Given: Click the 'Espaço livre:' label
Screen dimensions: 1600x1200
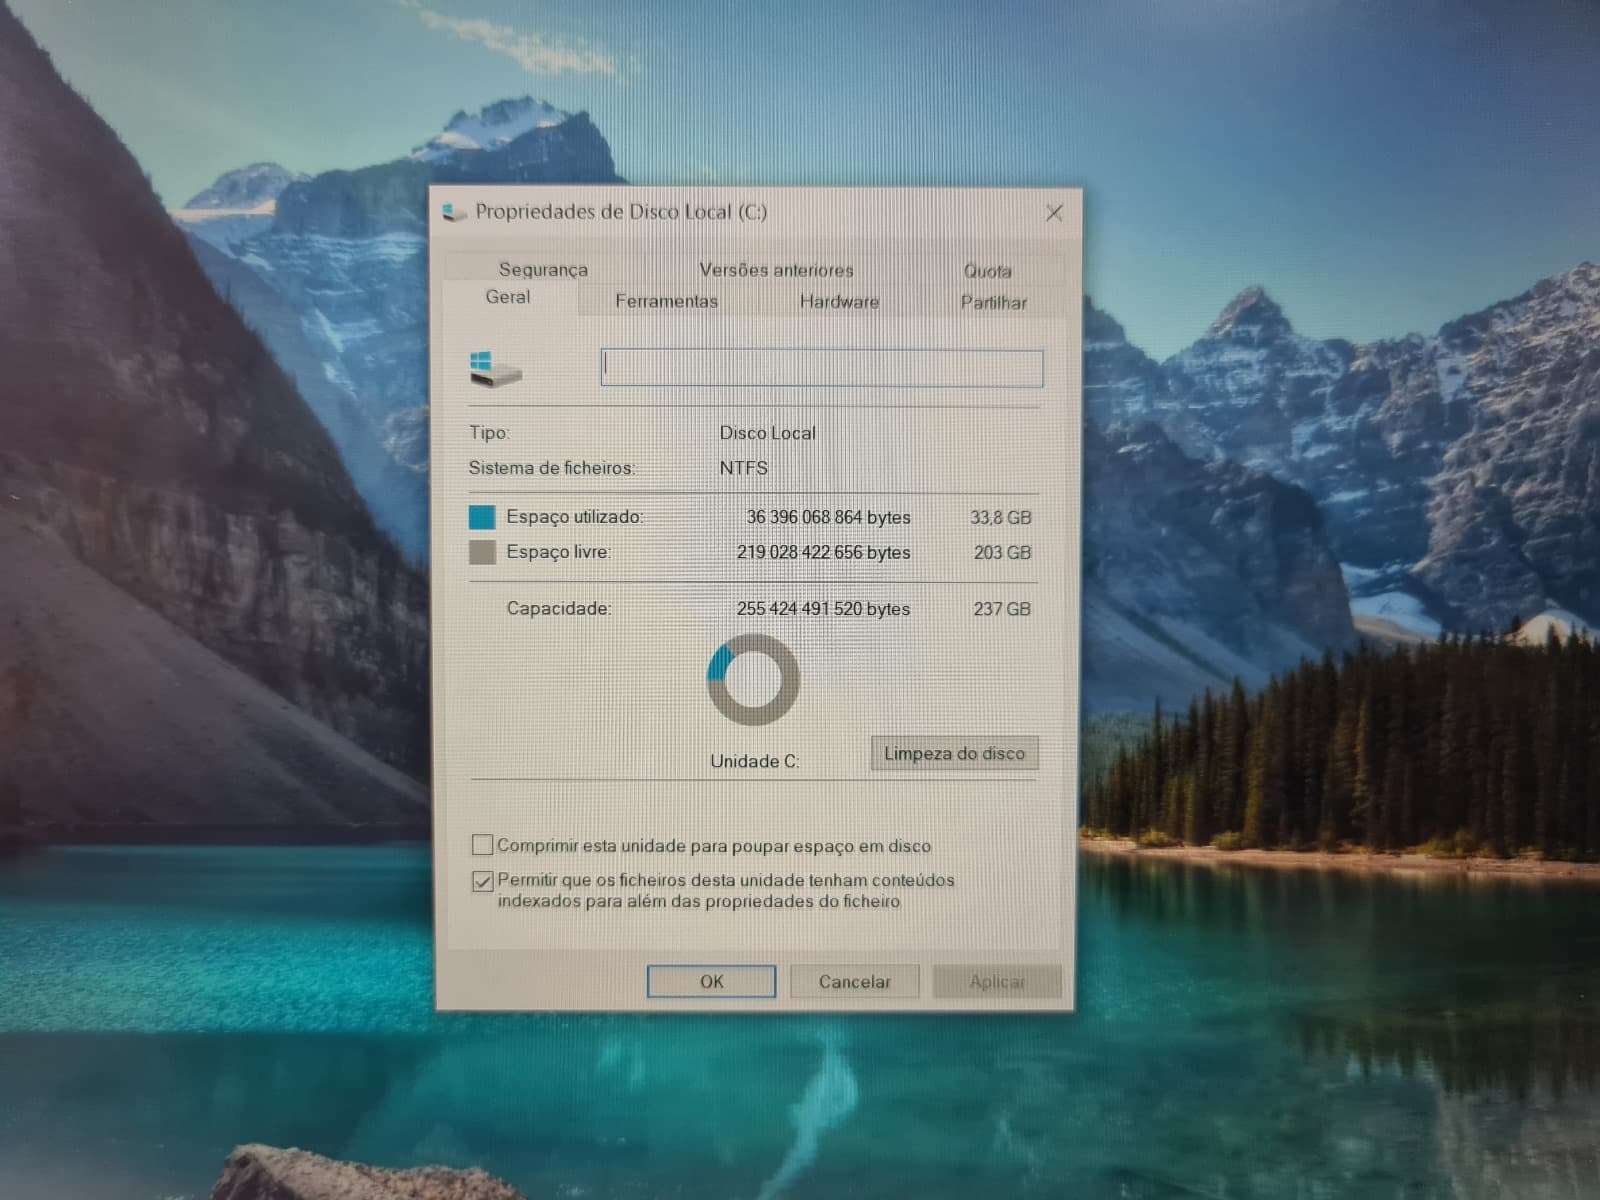Looking at the screenshot, I should [x=558, y=552].
